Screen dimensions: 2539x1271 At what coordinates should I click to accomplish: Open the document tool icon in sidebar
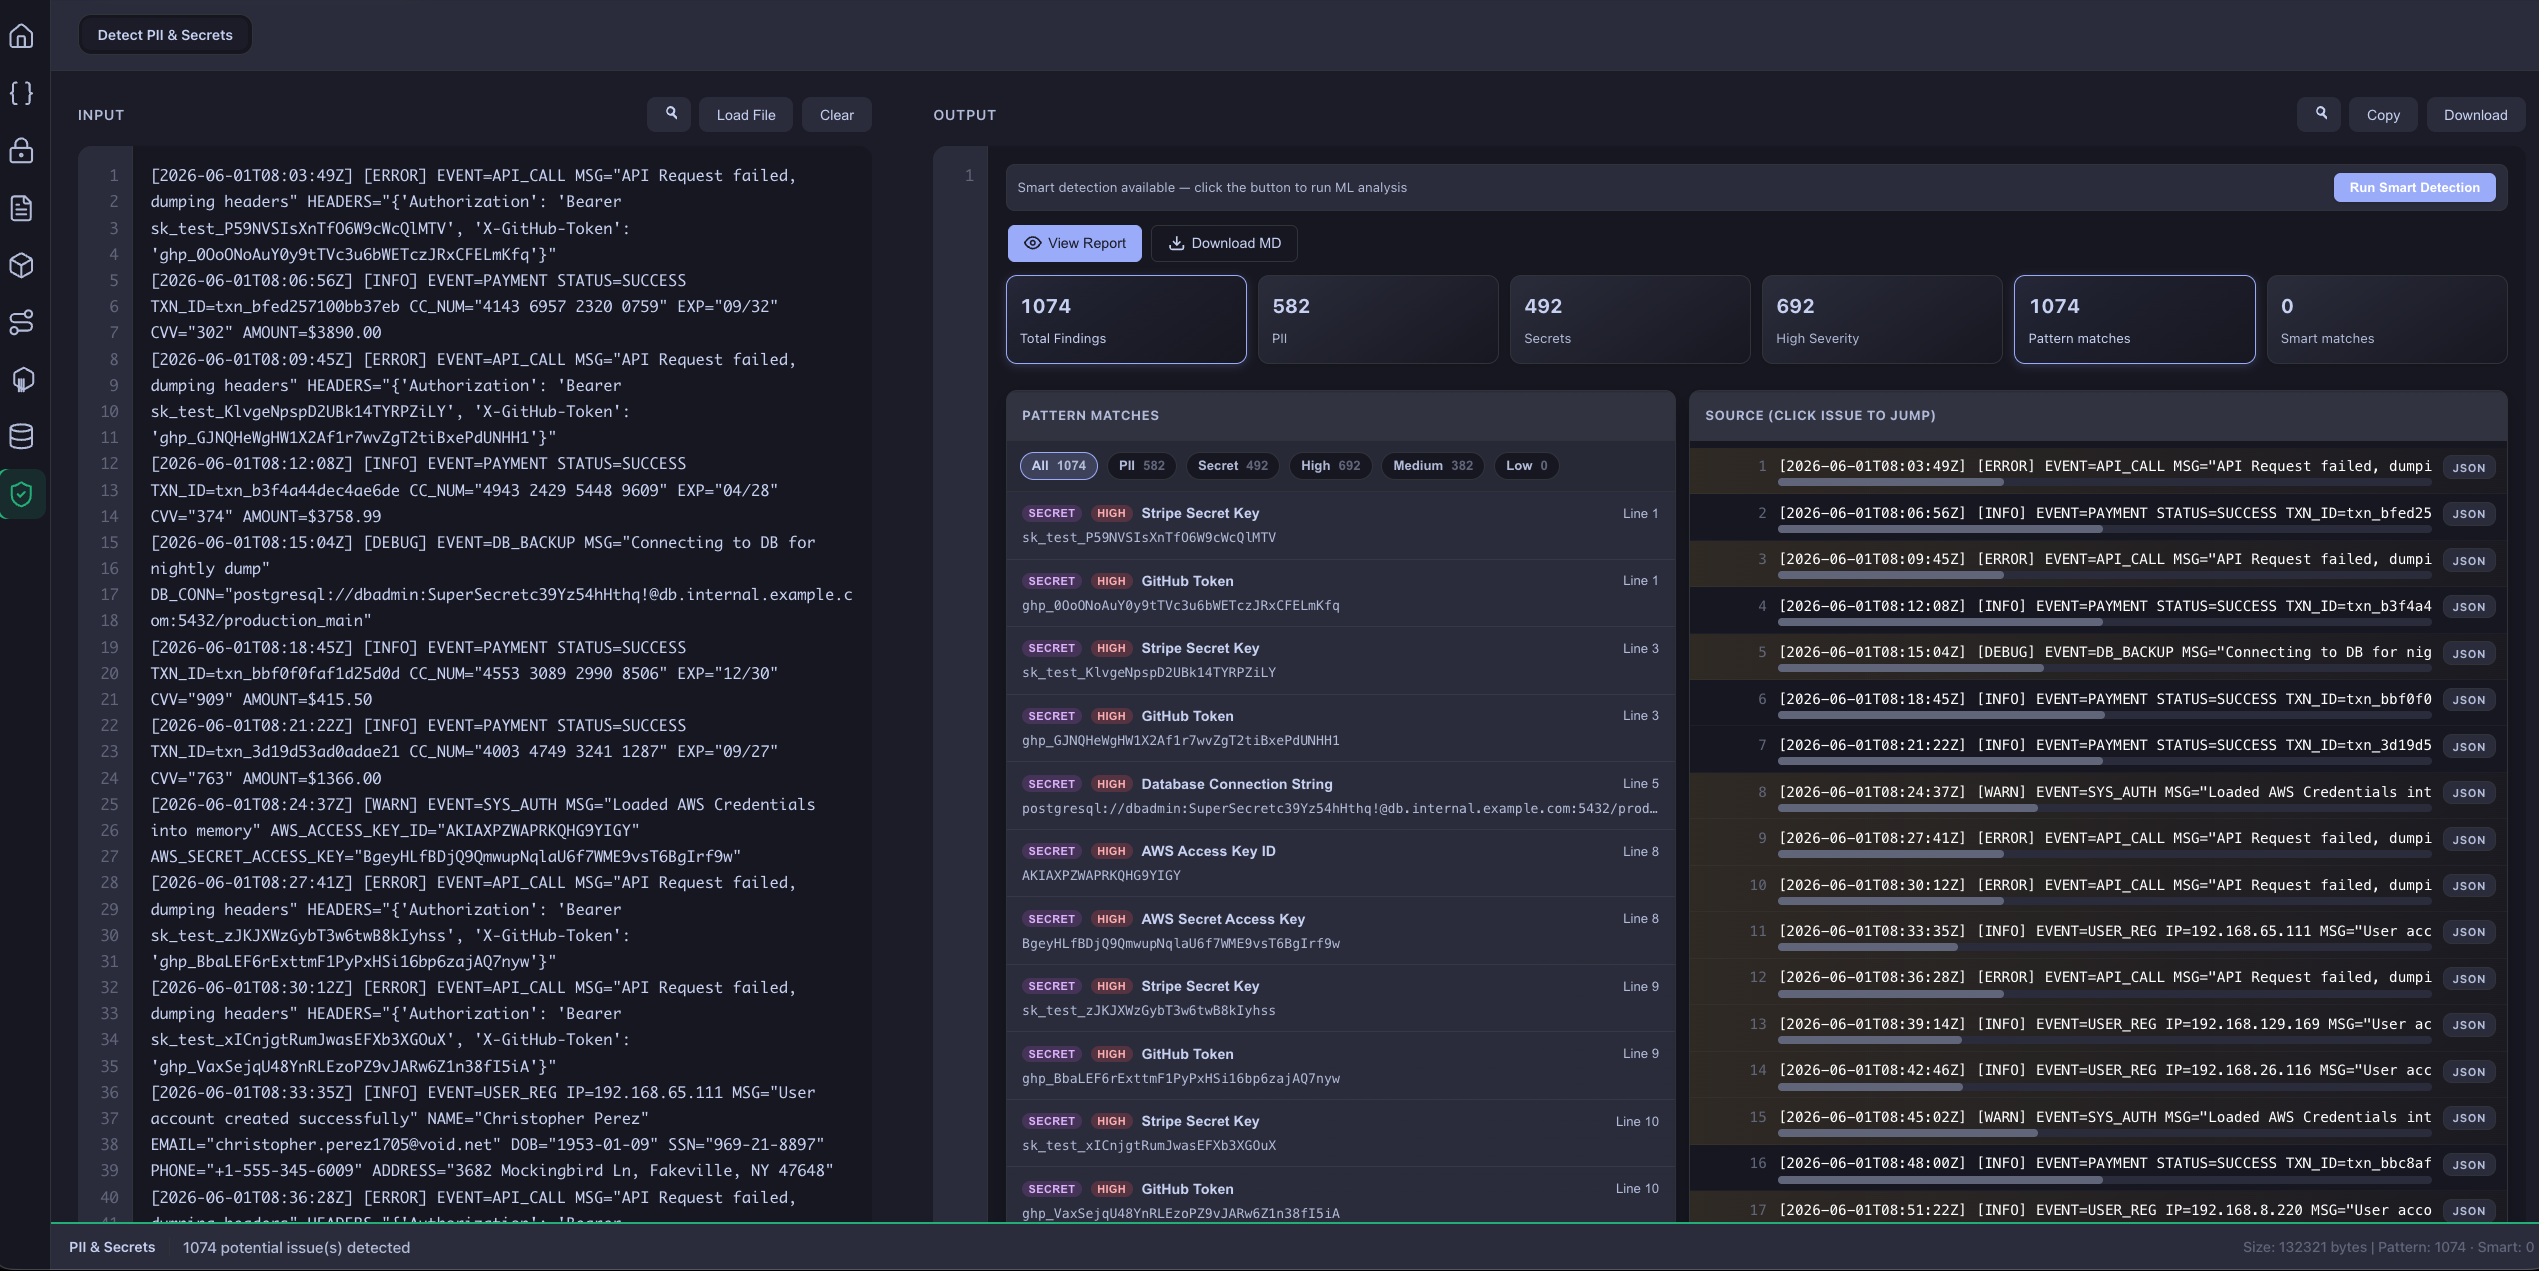tap(22, 208)
